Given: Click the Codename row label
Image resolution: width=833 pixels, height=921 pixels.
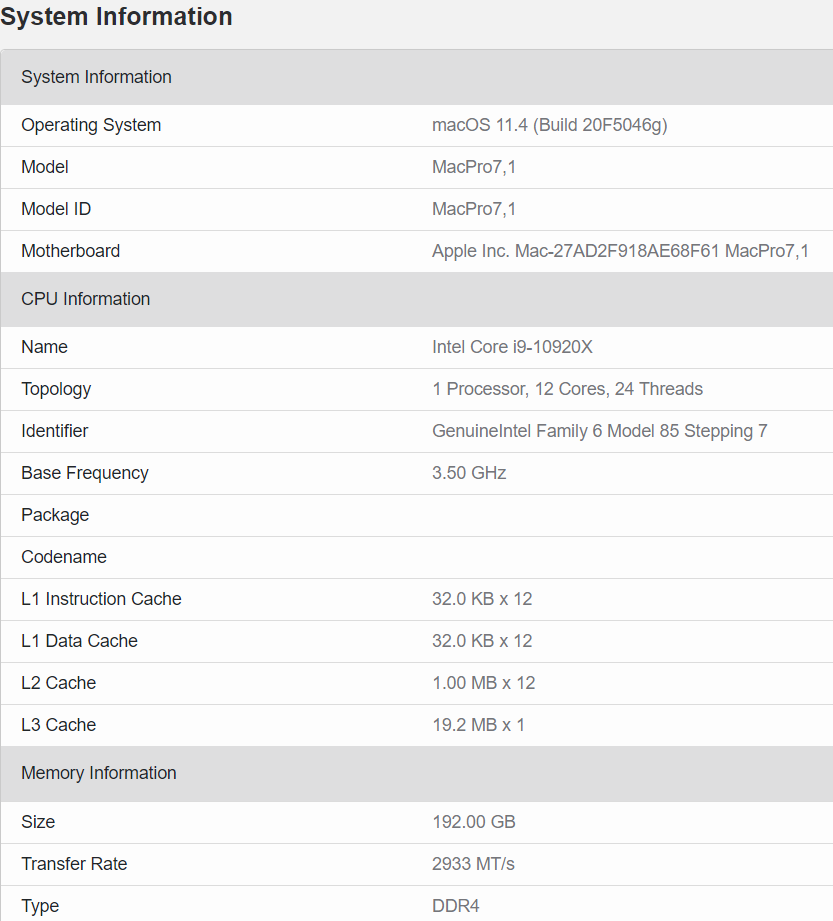Looking at the screenshot, I should pyautogui.click(x=64, y=557).
